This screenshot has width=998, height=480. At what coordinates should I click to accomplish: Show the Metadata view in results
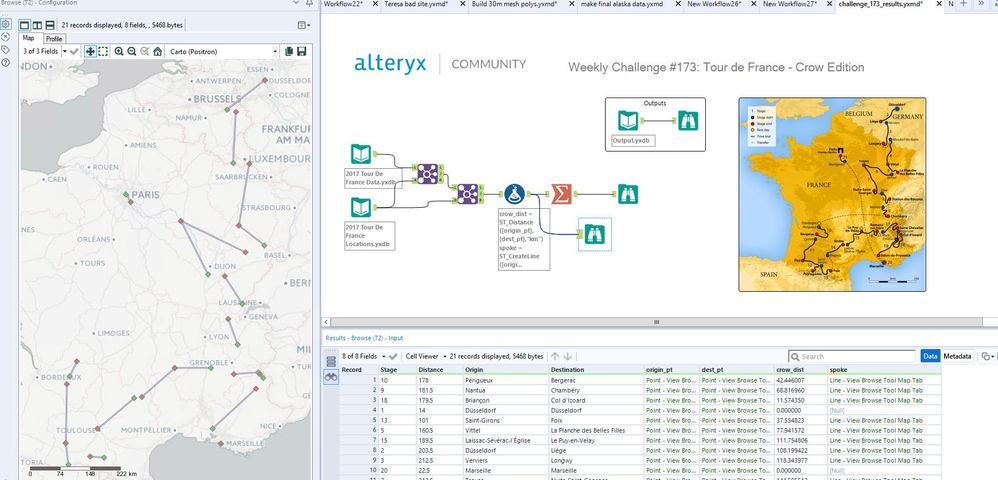click(x=957, y=356)
